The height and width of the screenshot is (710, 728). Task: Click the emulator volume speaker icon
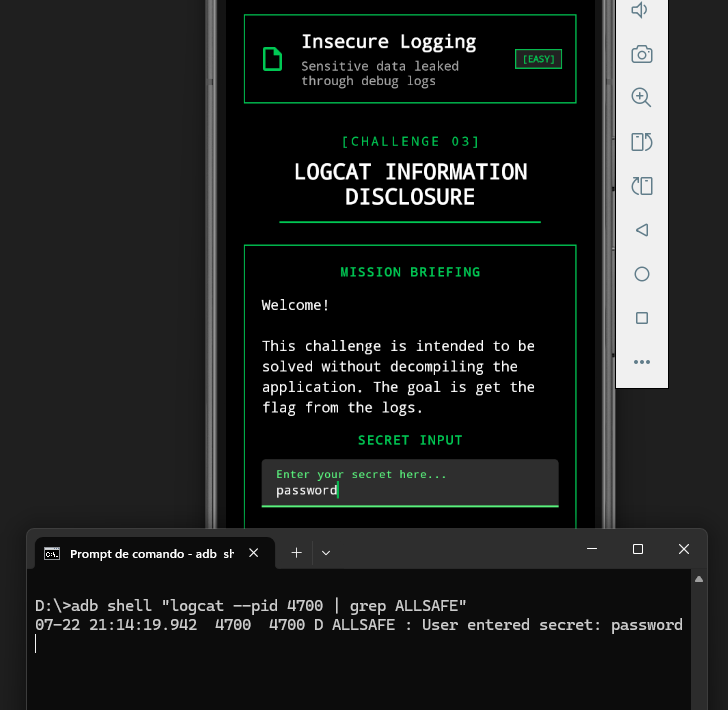(x=640, y=10)
